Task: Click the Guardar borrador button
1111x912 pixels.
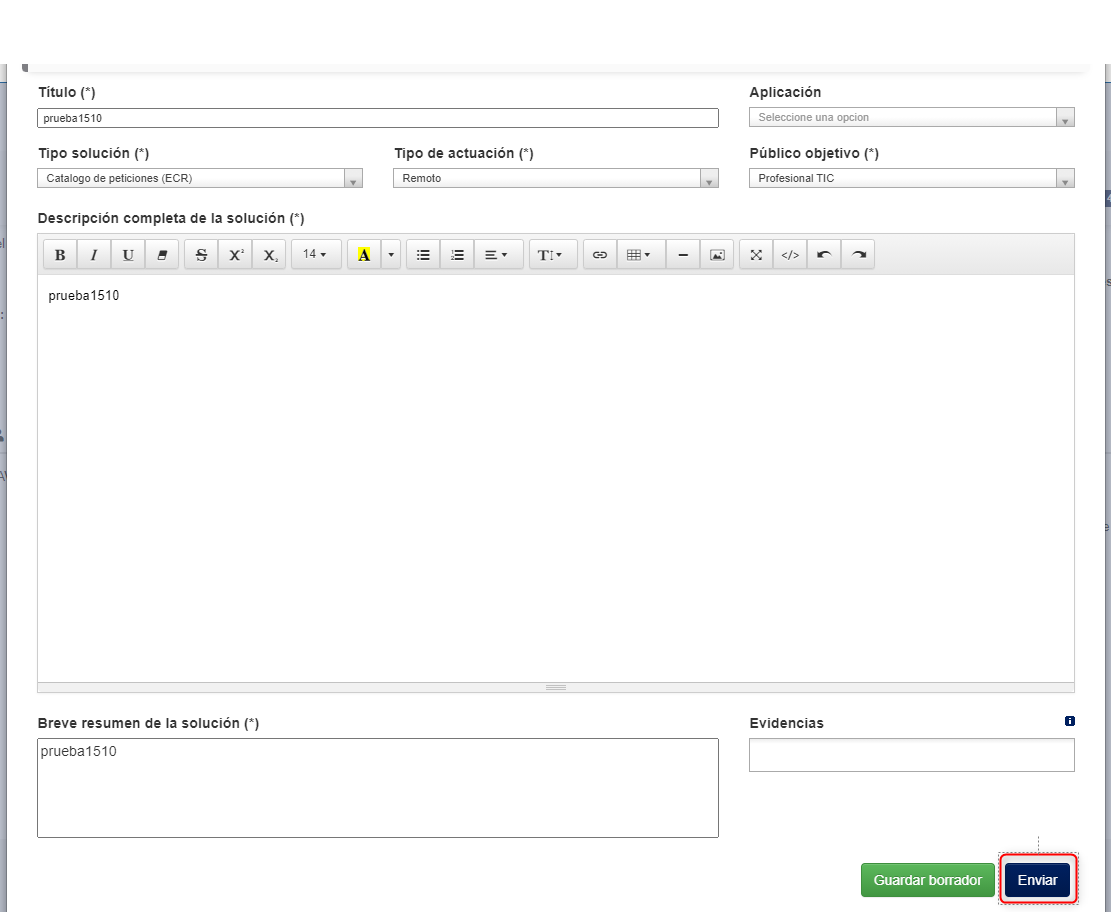Action: click(x=927, y=880)
